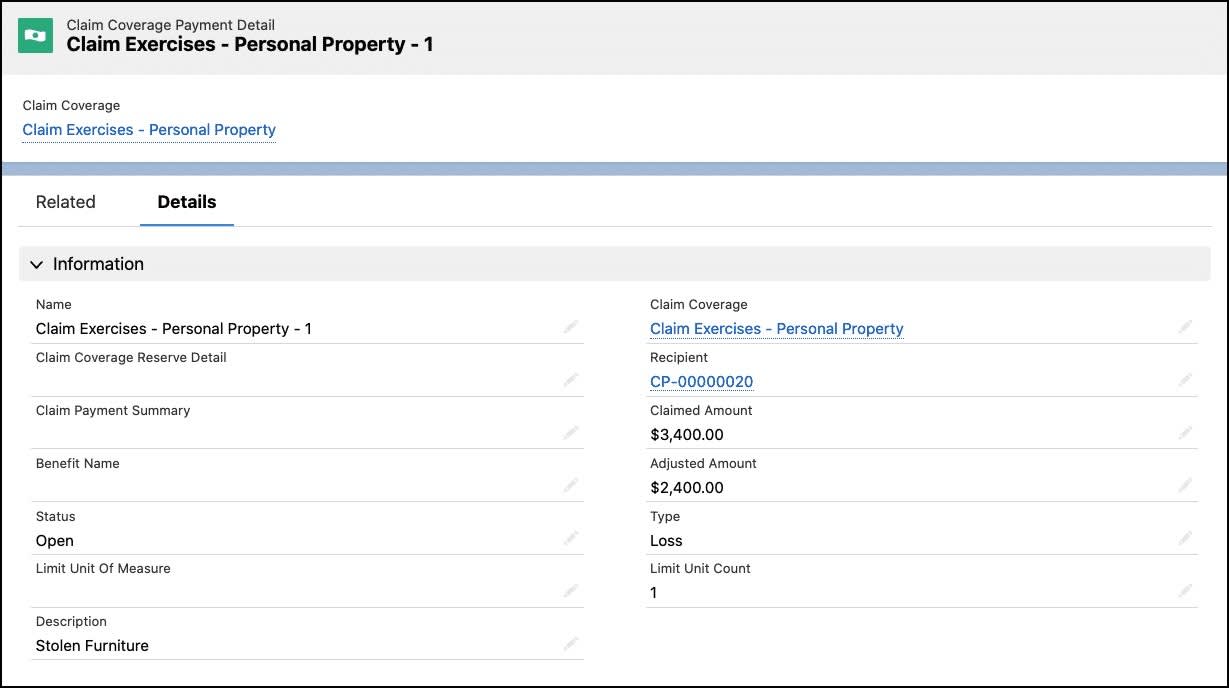The height and width of the screenshot is (688, 1229).
Task: Click the edit pencil beside Description
Action: 570,644
